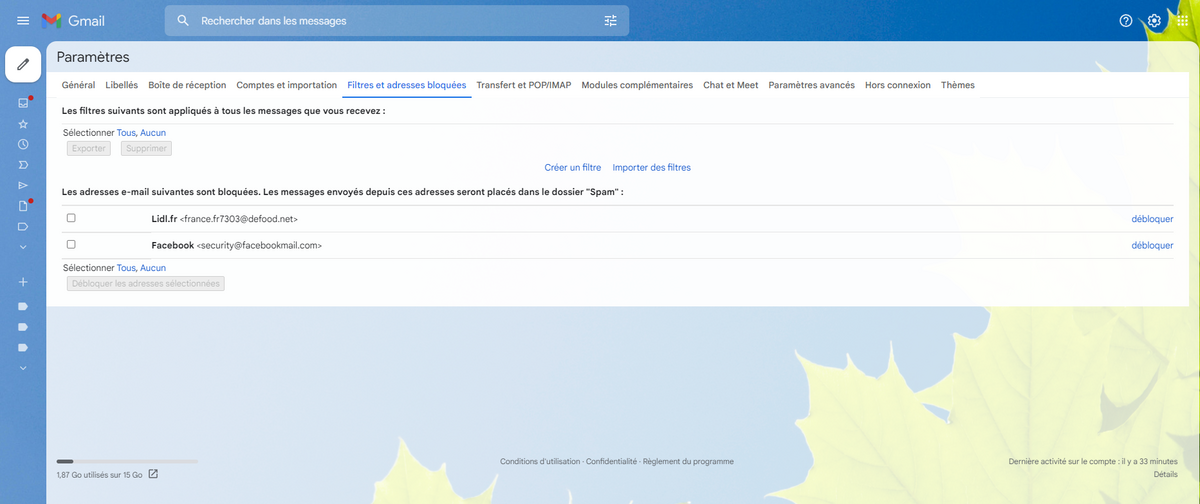Unblock Lidl.fr via its débloquer link
This screenshot has height=504, width=1200.
coord(1153,218)
